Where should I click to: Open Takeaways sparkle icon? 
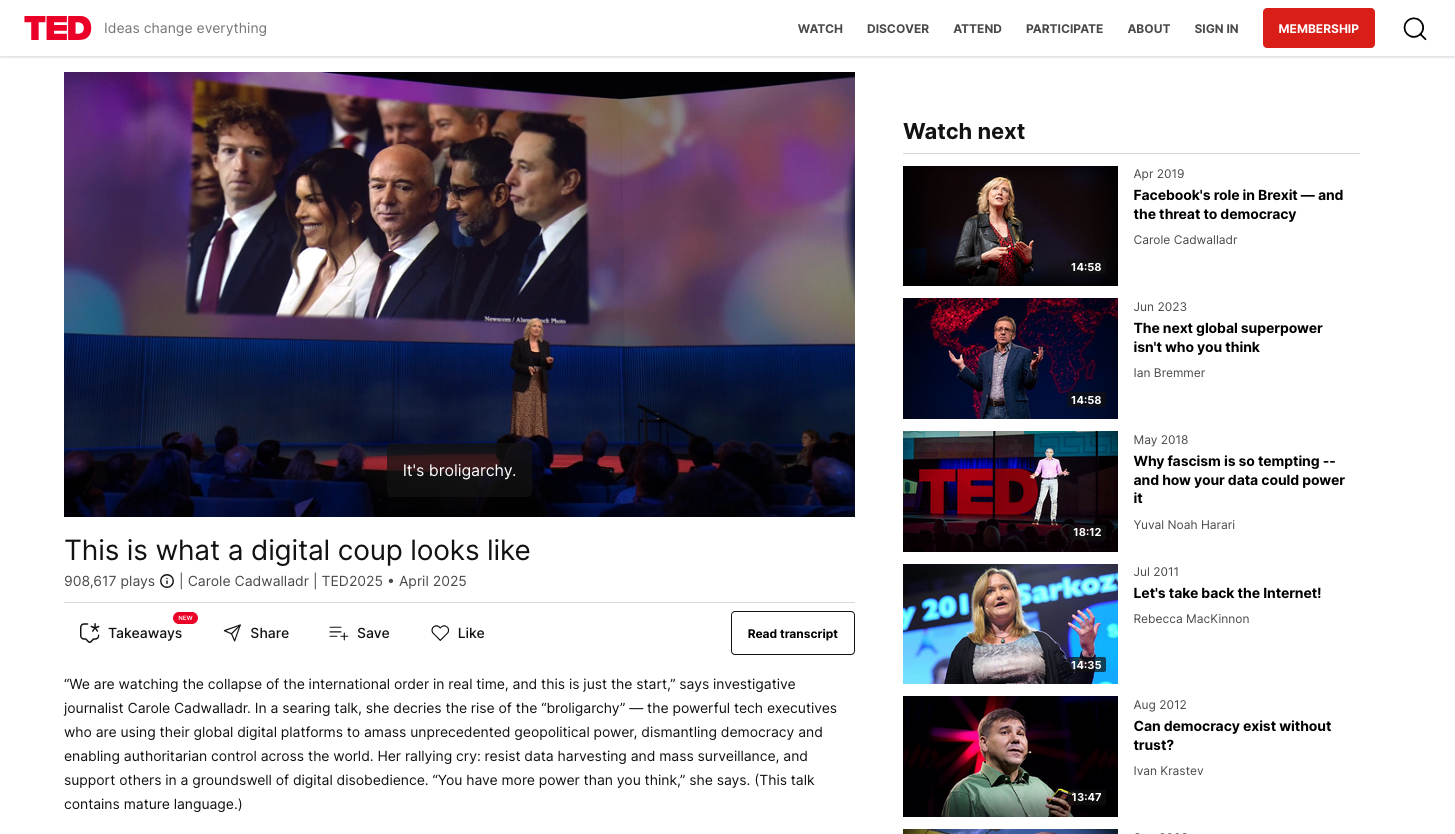[x=90, y=633]
